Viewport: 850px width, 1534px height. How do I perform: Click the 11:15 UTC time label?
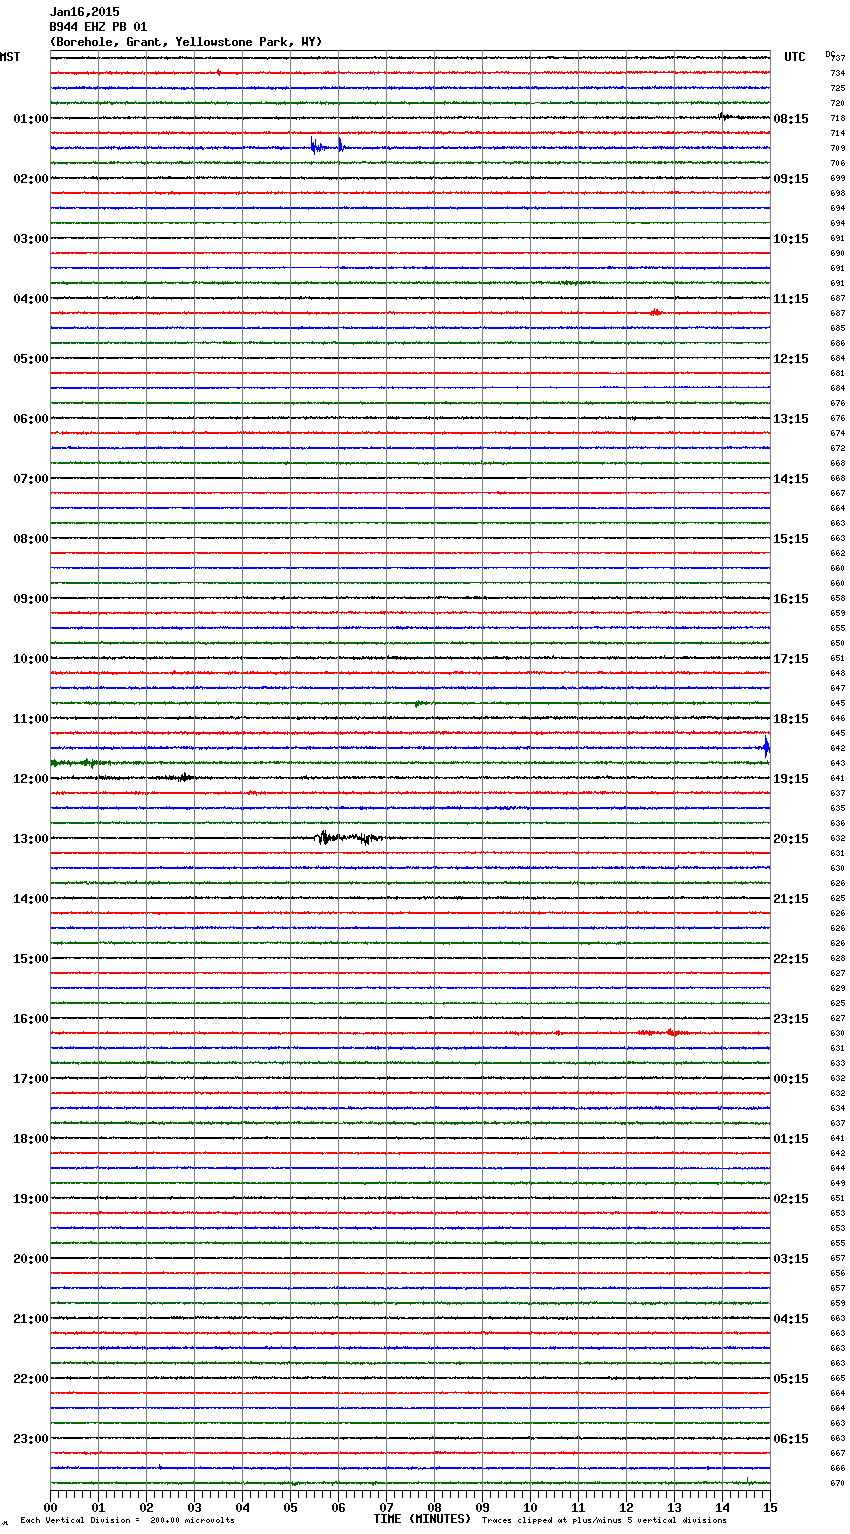coord(791,299)
